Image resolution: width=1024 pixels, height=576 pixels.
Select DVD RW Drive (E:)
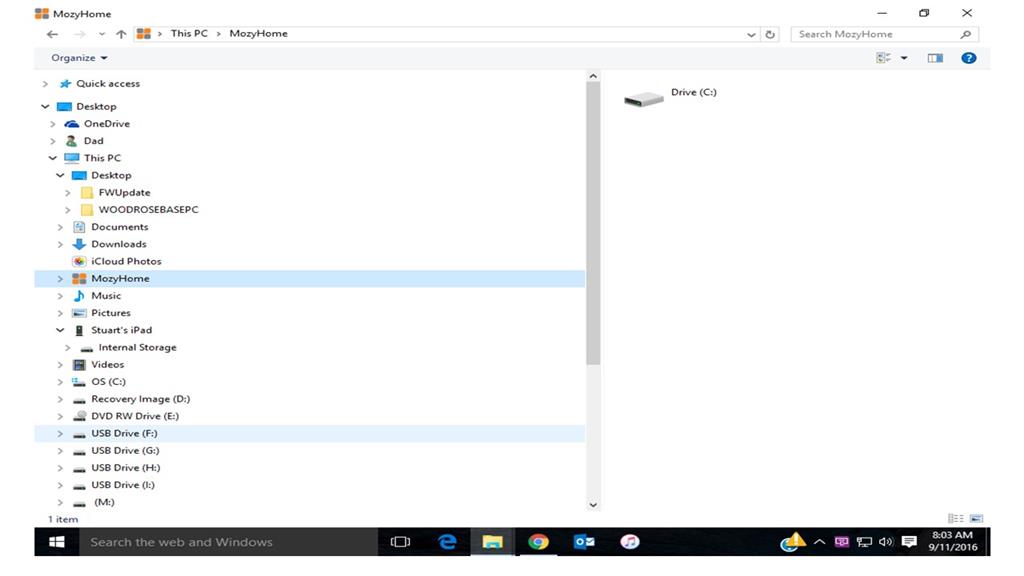click(x=135, y=416)
